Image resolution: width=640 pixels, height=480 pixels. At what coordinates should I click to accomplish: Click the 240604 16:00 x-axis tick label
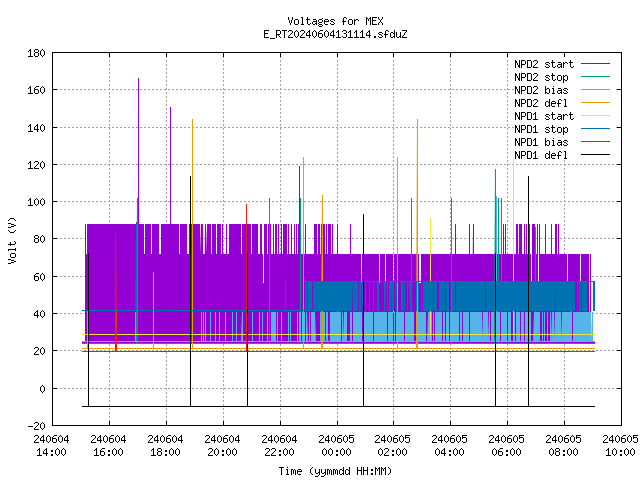coord(108,446)
